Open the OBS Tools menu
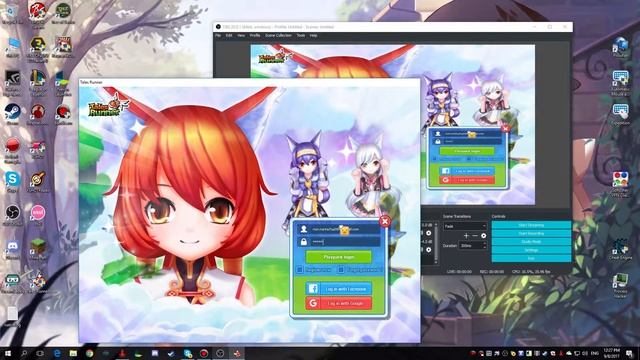Screen dimensions: 640x360 pos(301,36)
